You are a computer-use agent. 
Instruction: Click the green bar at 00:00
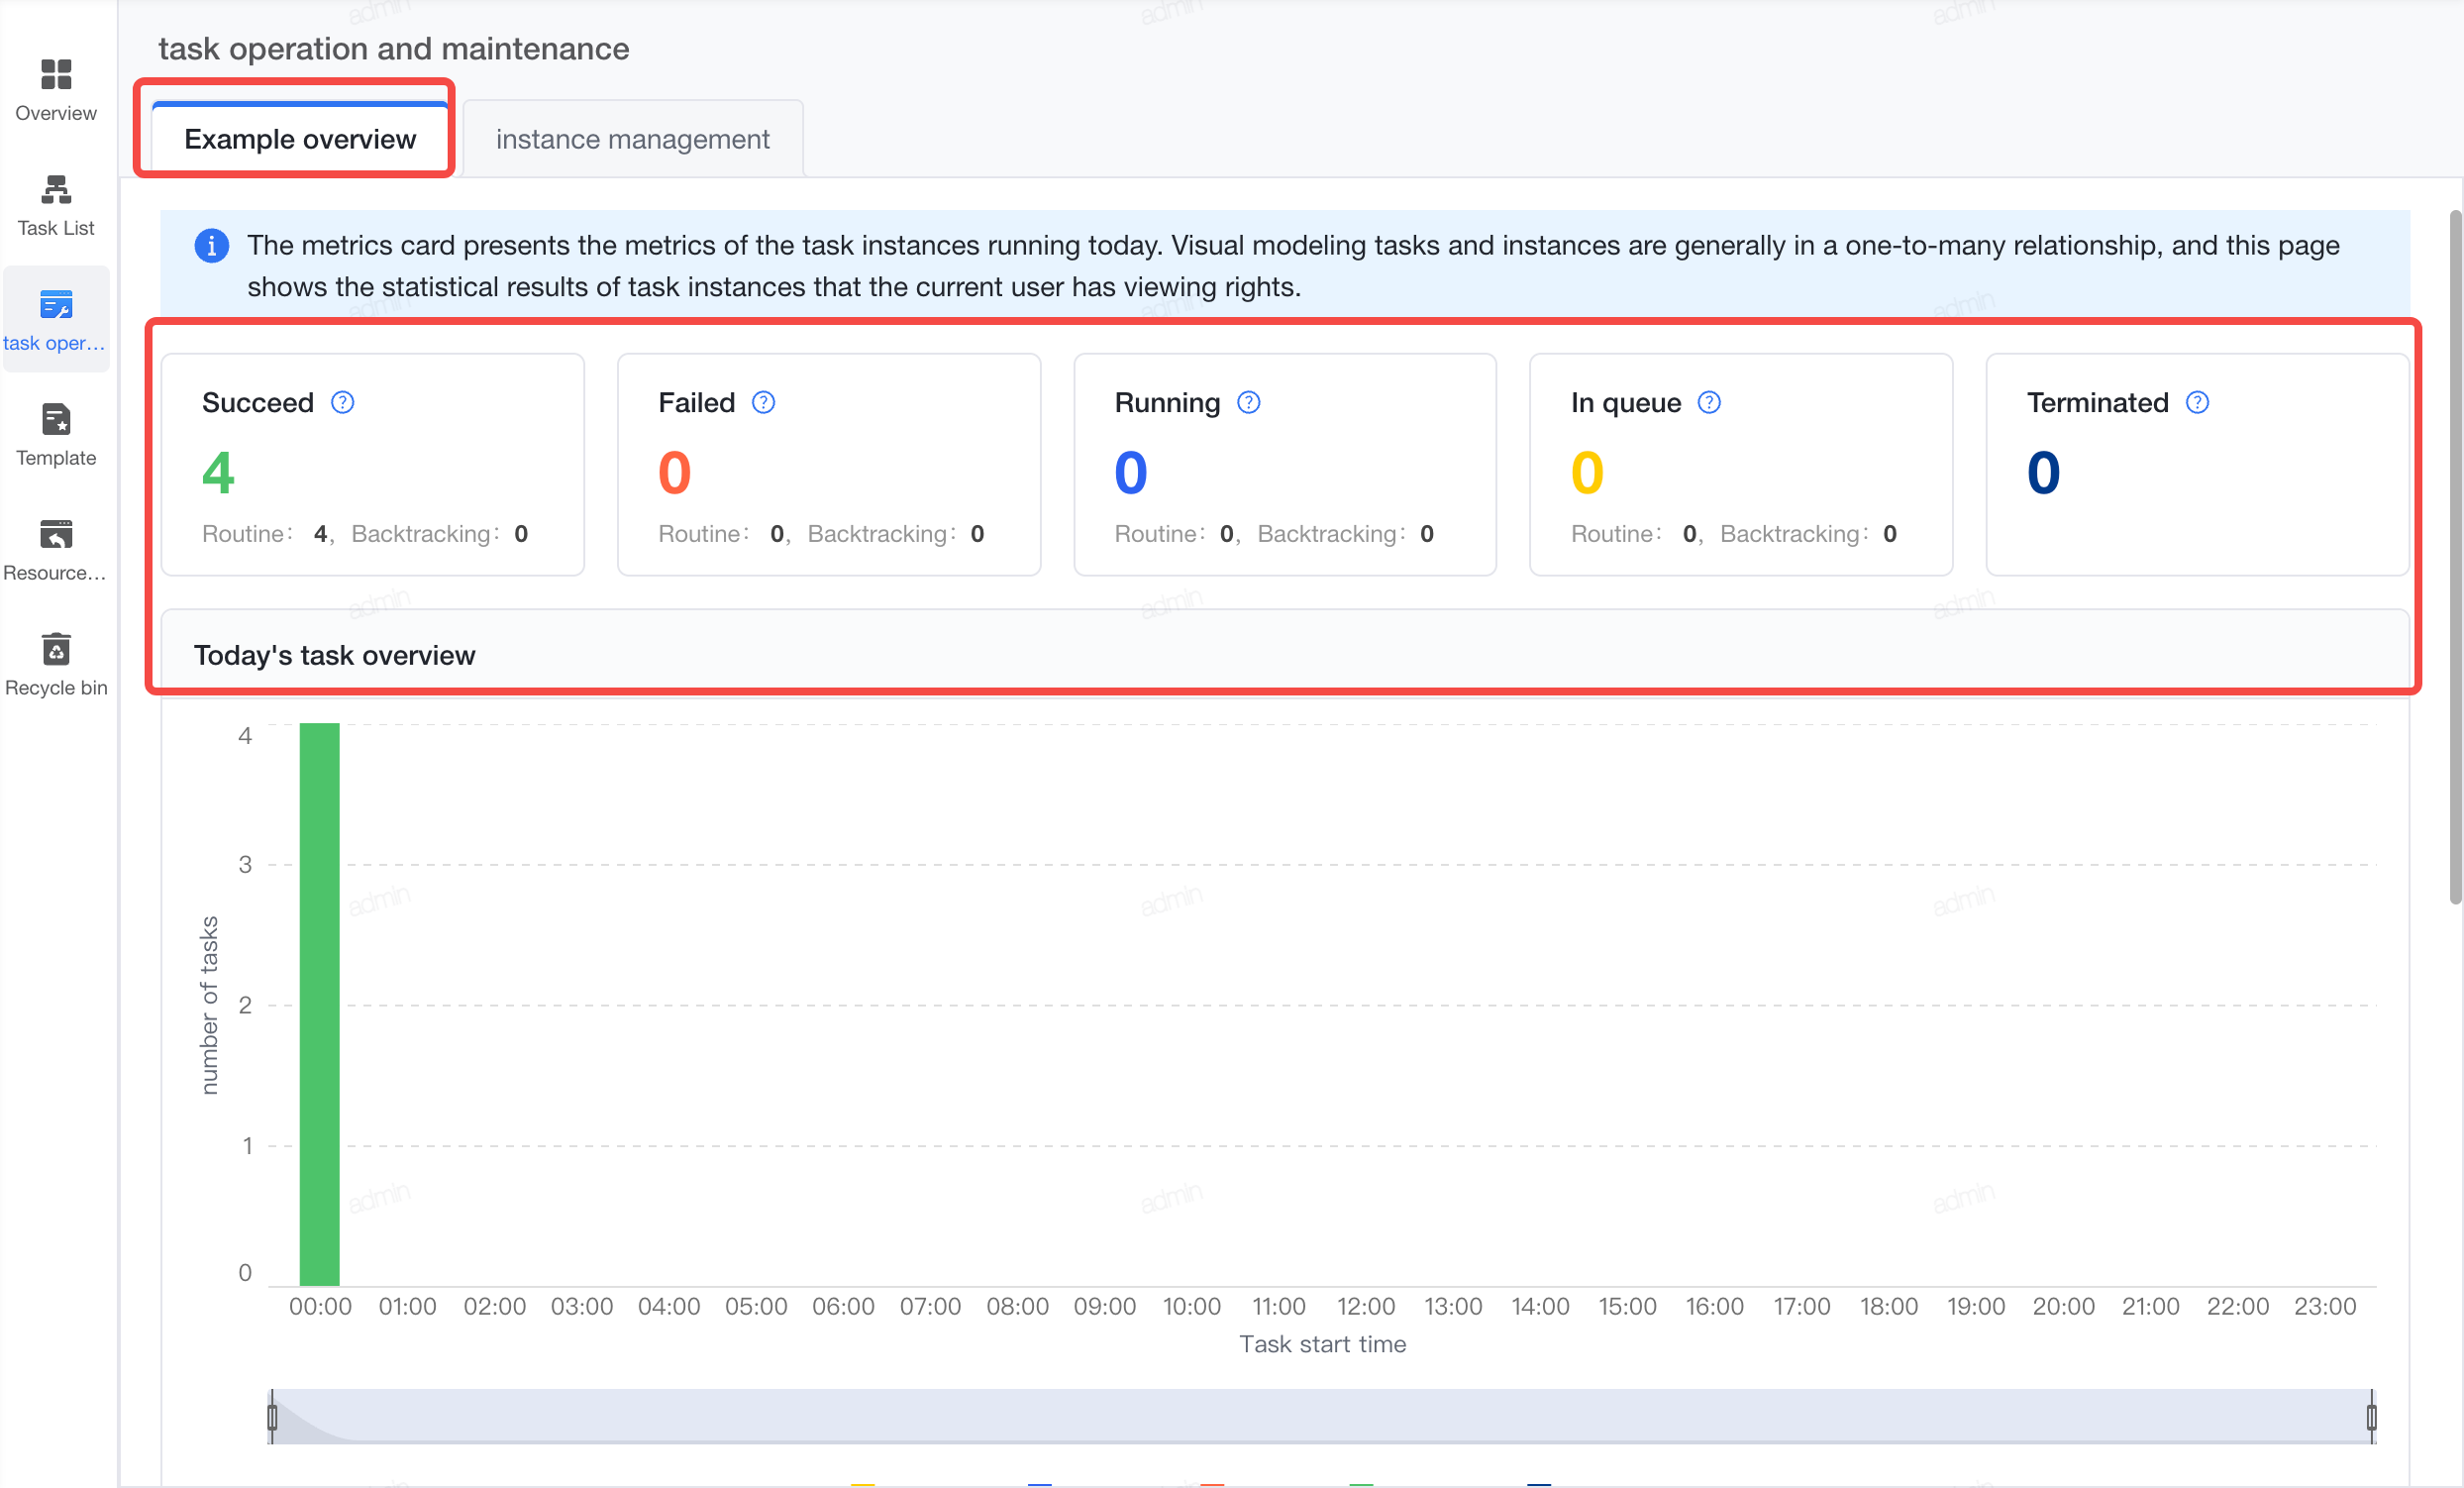(320, 1004)
